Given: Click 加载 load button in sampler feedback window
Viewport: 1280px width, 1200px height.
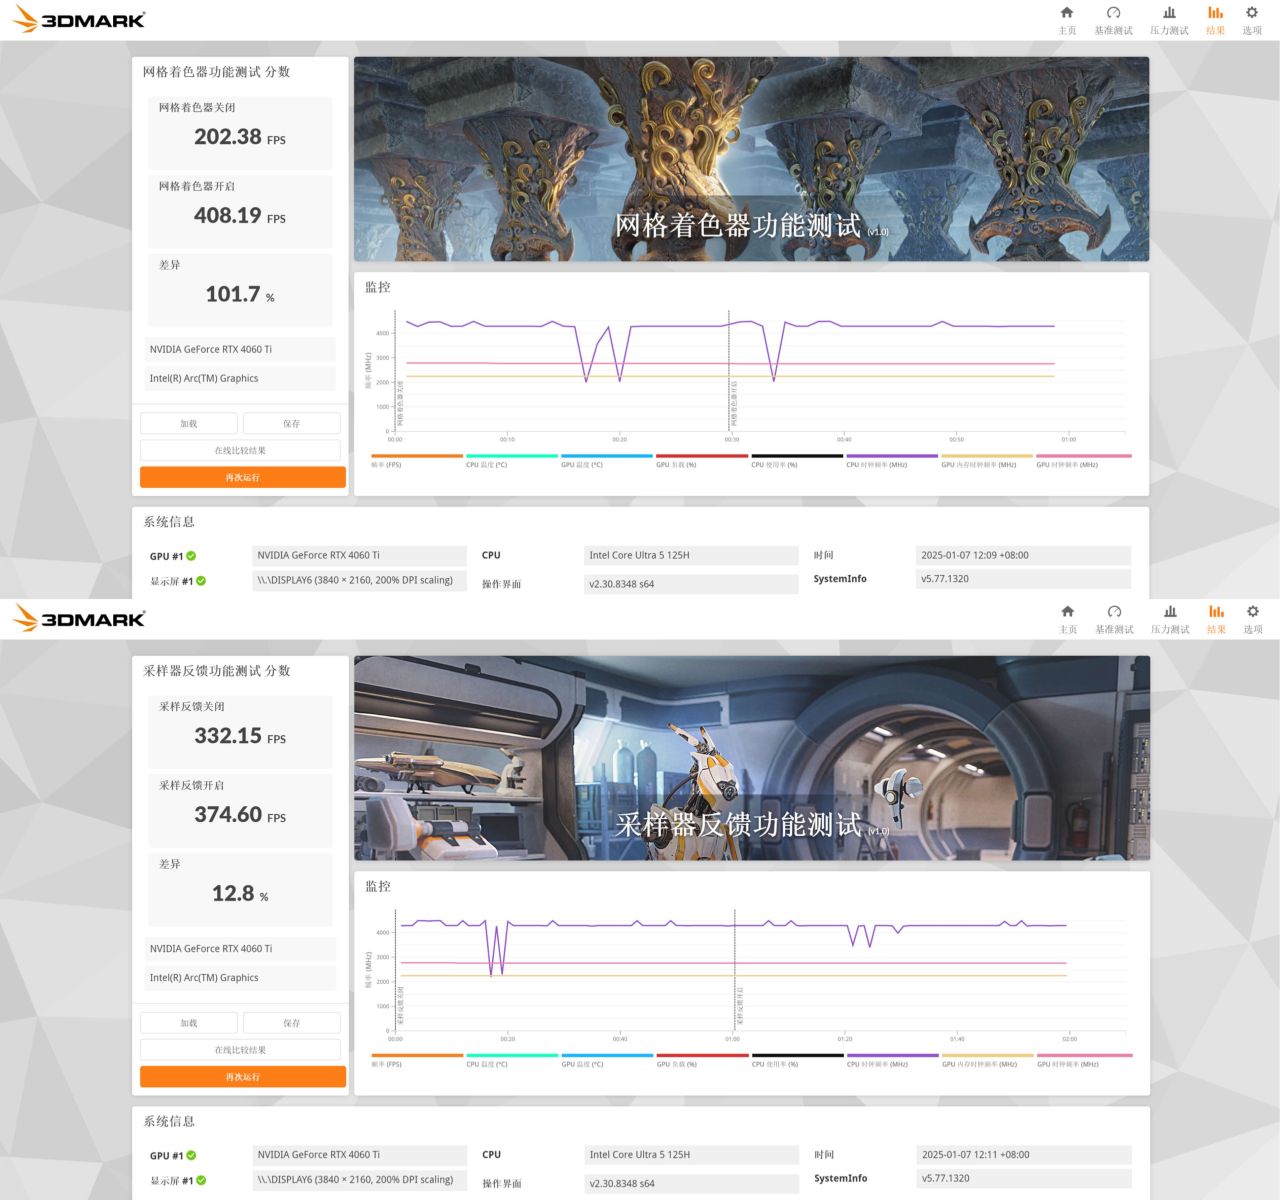Looking at the screenshot, I should [x=189, y=1023].
